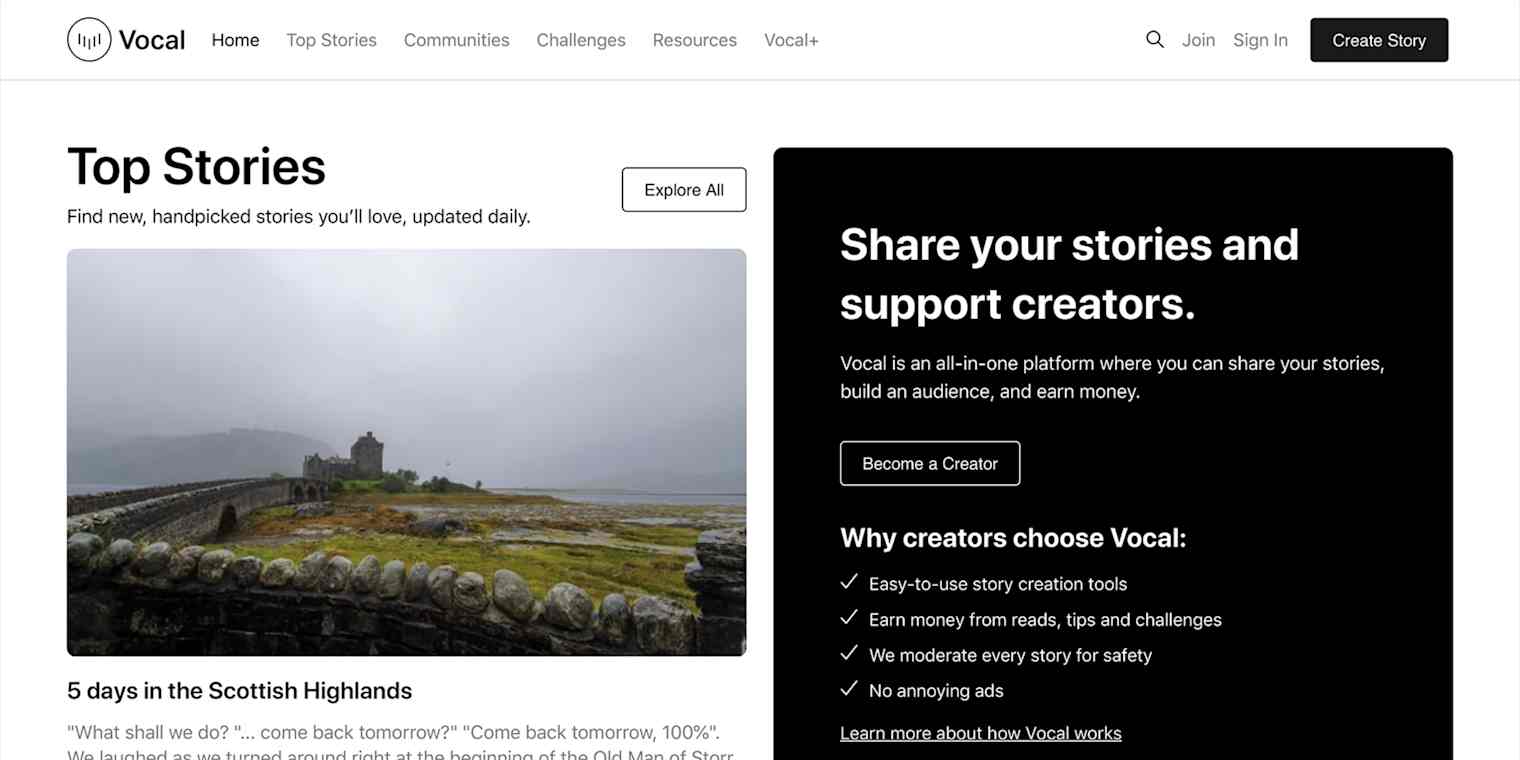This screenshot has width=1520, height=760.
Task: Open the Top Stories navigation item
Action: [x=331, y=40]
